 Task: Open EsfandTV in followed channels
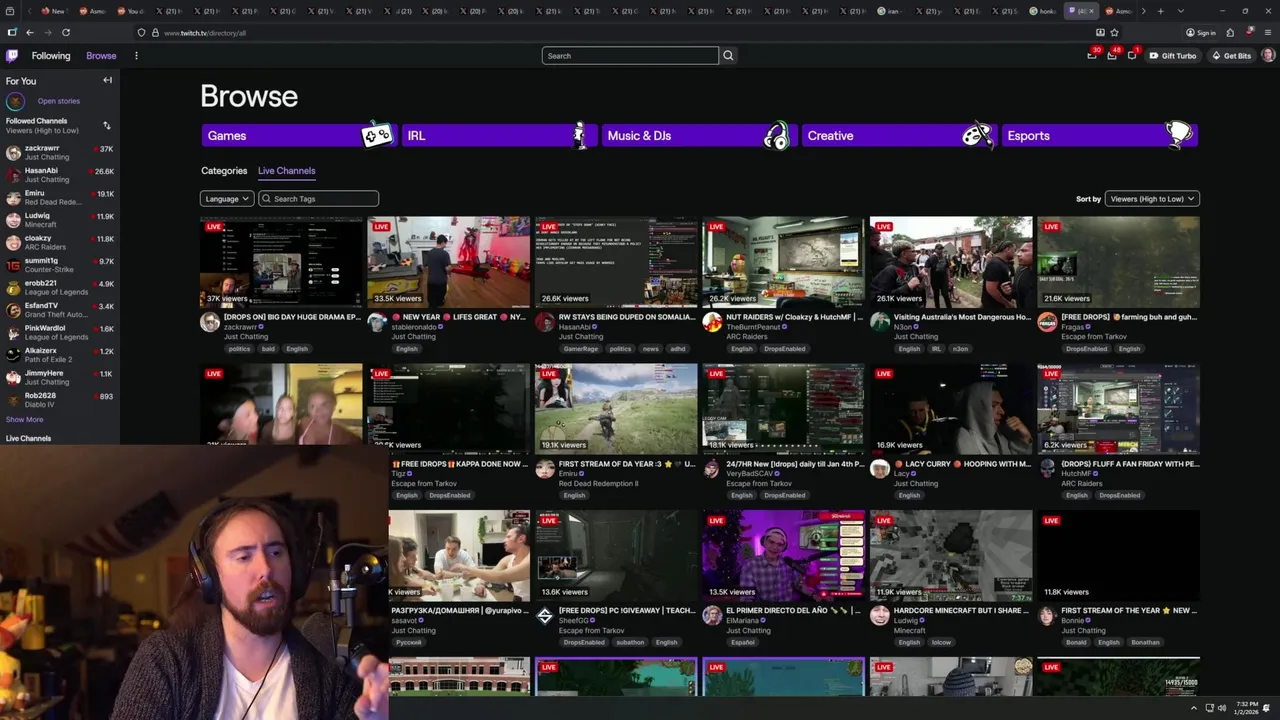pos(60,309)
